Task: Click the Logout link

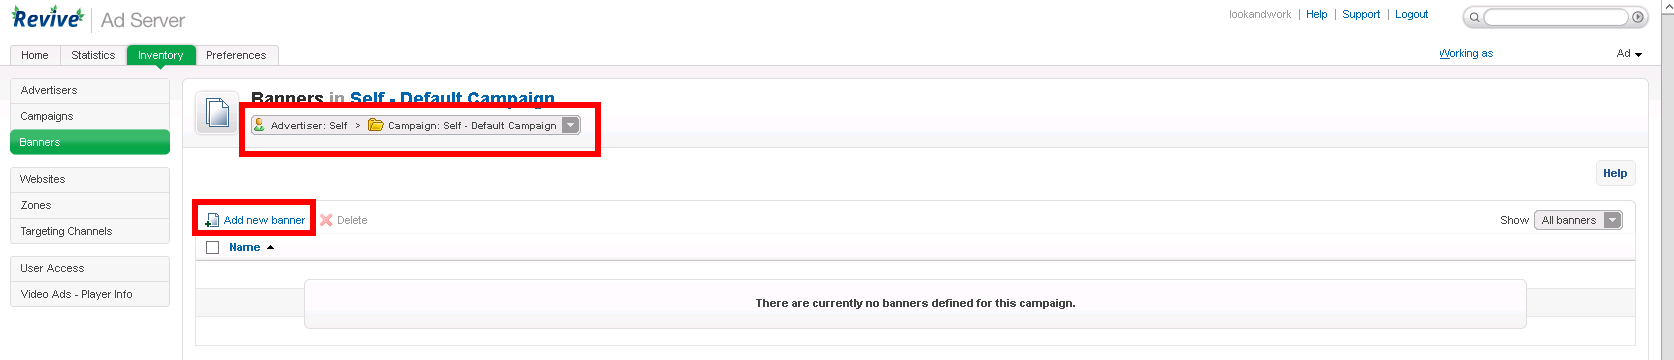Action: point(1411,14)
